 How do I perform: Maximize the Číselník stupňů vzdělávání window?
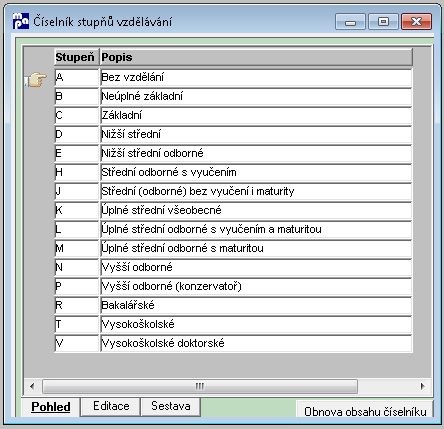pos(383,22)
